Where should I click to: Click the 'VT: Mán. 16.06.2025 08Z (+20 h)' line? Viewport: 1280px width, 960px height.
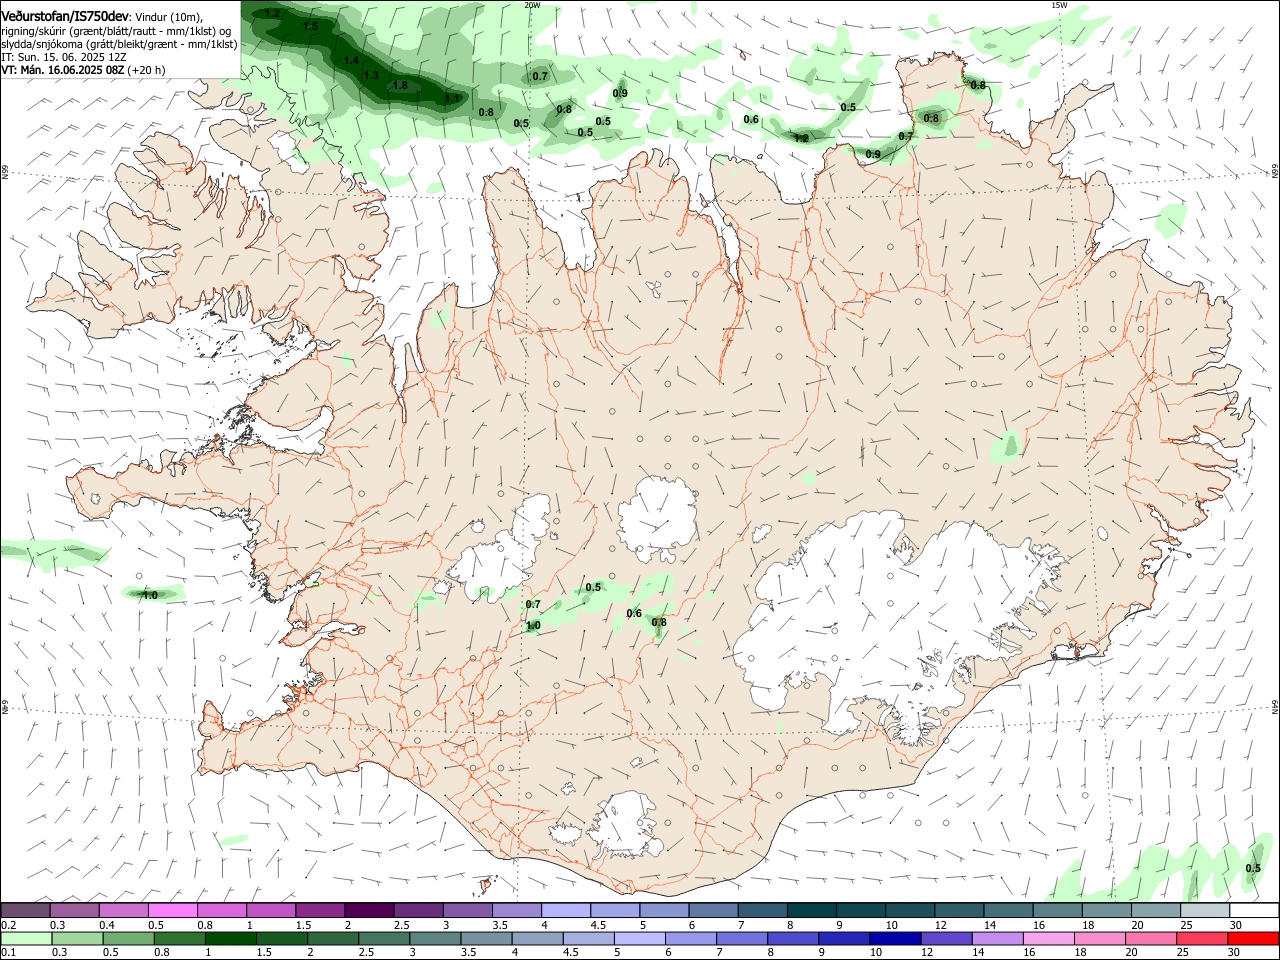(x=83, y=70)
